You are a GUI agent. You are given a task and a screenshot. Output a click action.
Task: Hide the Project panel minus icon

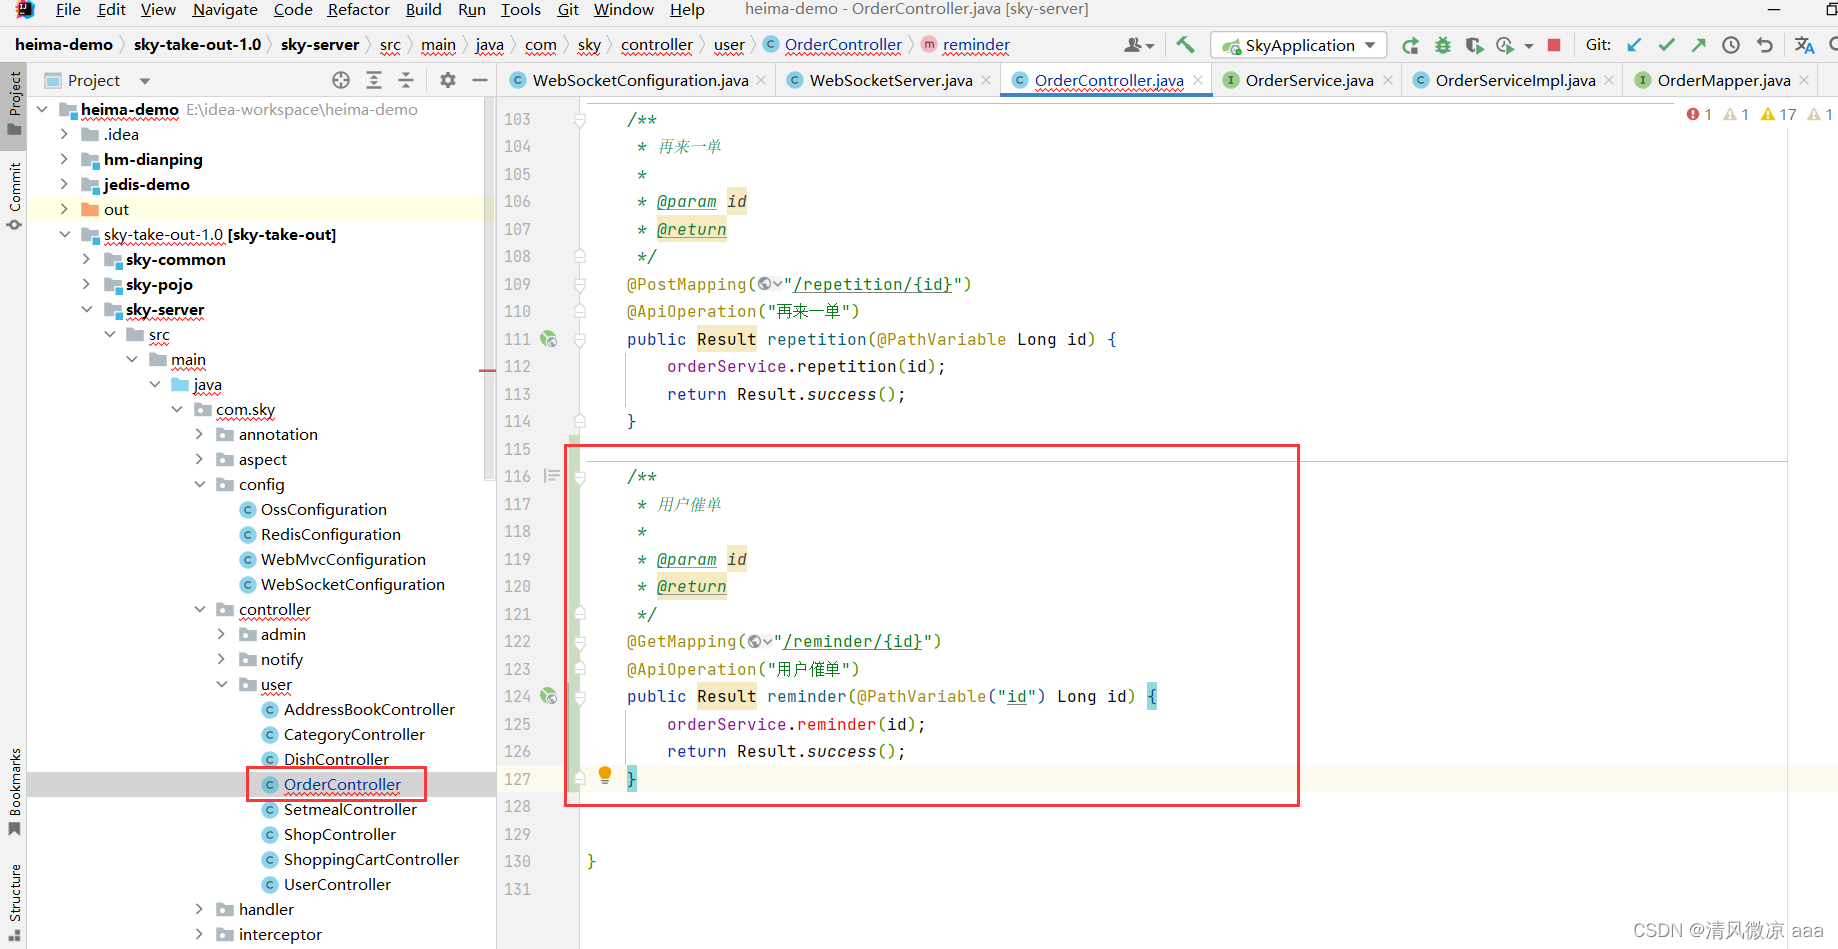pos(480,80)
